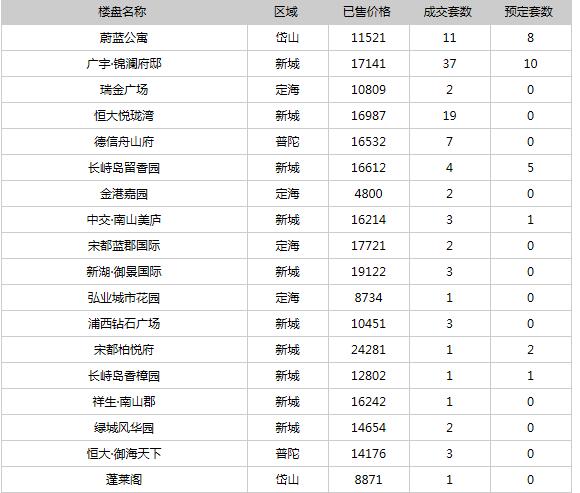This screenshot has width=580, height=493.
Task: Select the 祥生·南山郡 property name
Action: (124, 402)
